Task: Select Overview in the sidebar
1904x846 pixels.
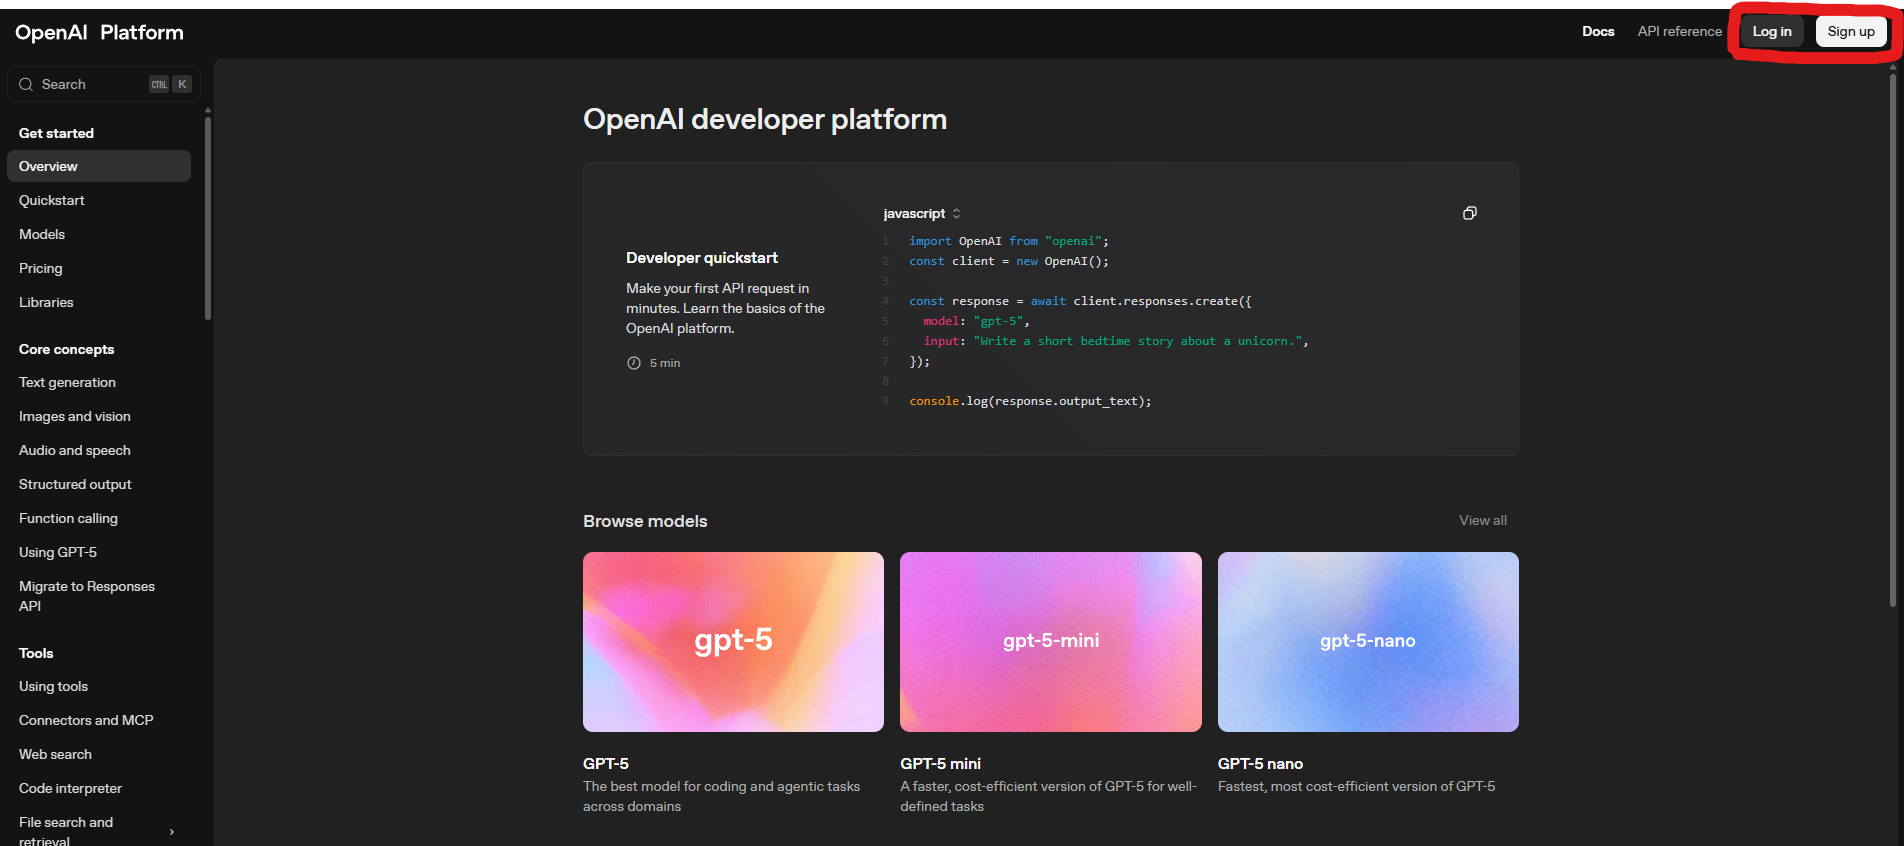Action: [x=99, y=166]
